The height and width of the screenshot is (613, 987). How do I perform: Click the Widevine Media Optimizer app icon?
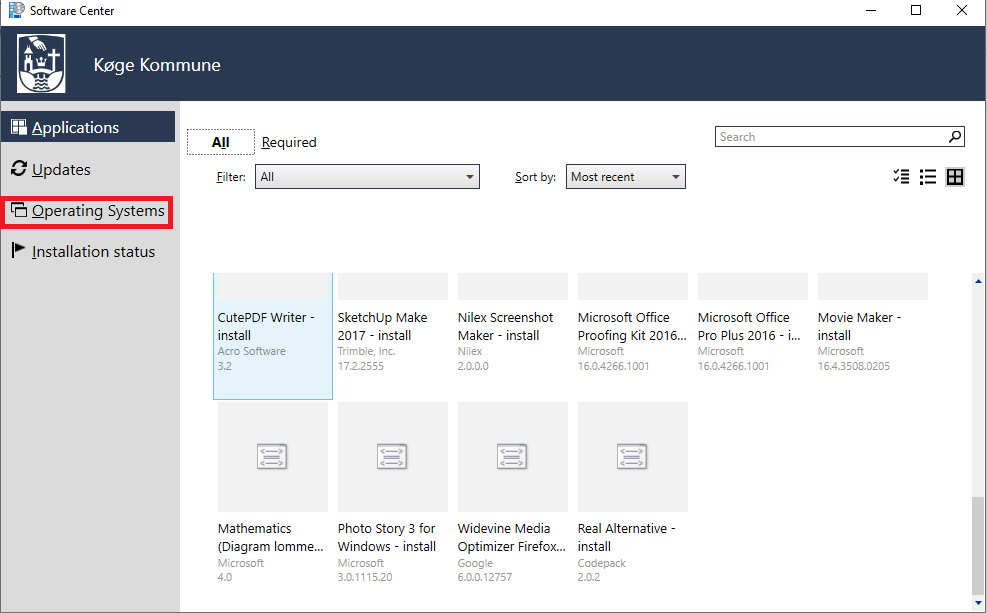pos(512,457)
